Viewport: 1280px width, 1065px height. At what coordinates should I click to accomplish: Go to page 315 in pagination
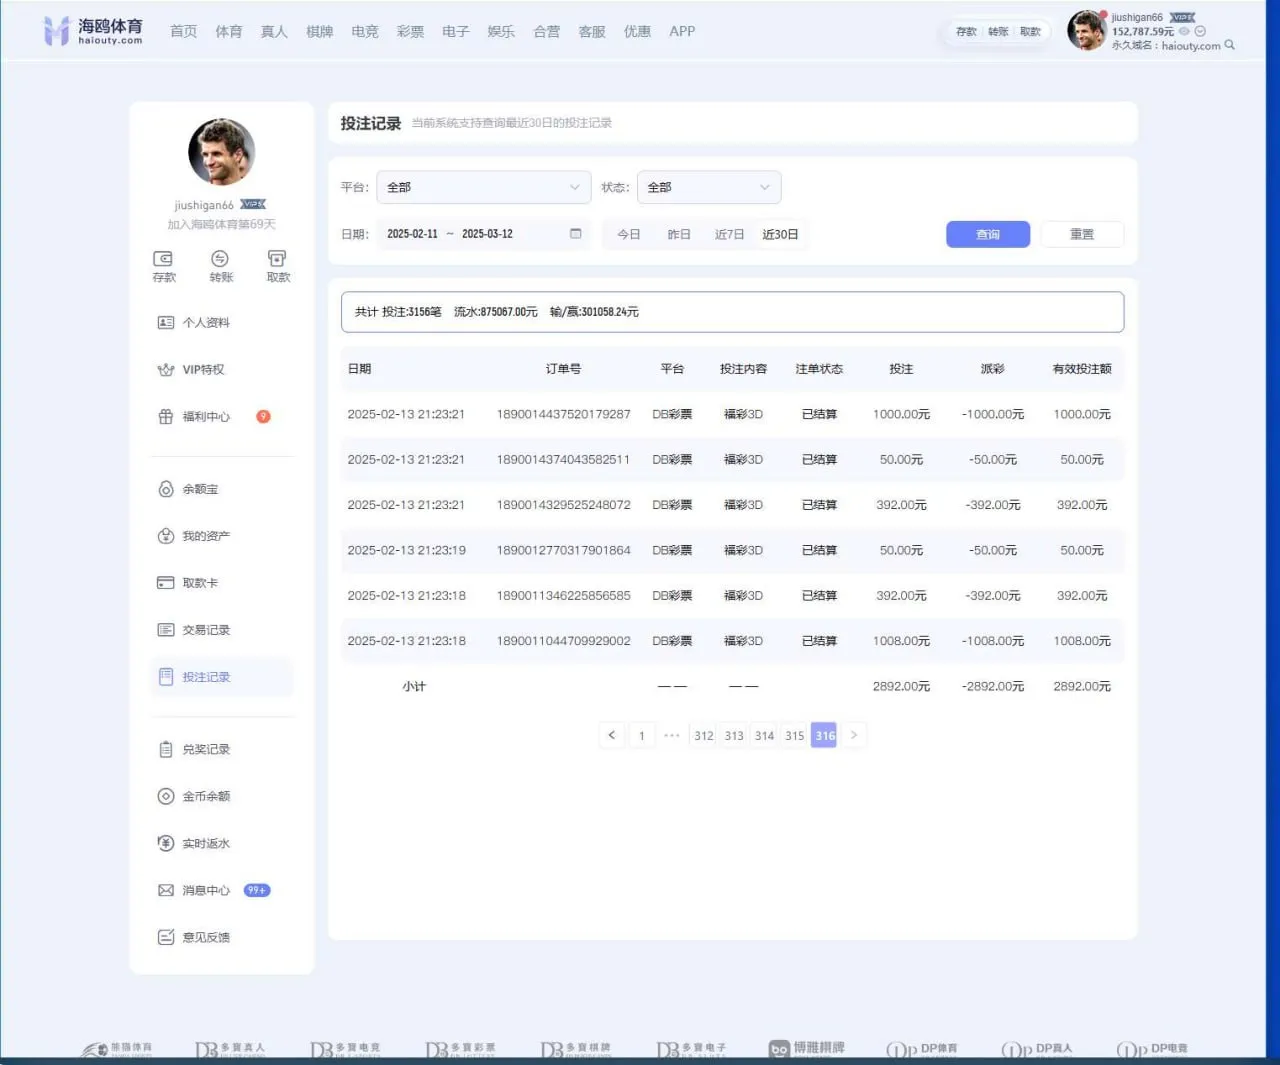[x=794, y=736]
